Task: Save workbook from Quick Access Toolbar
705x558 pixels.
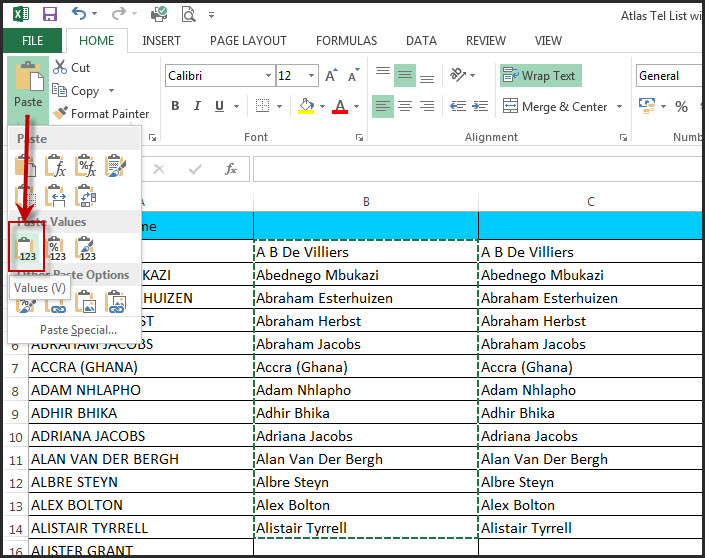Action: point(50,14)
